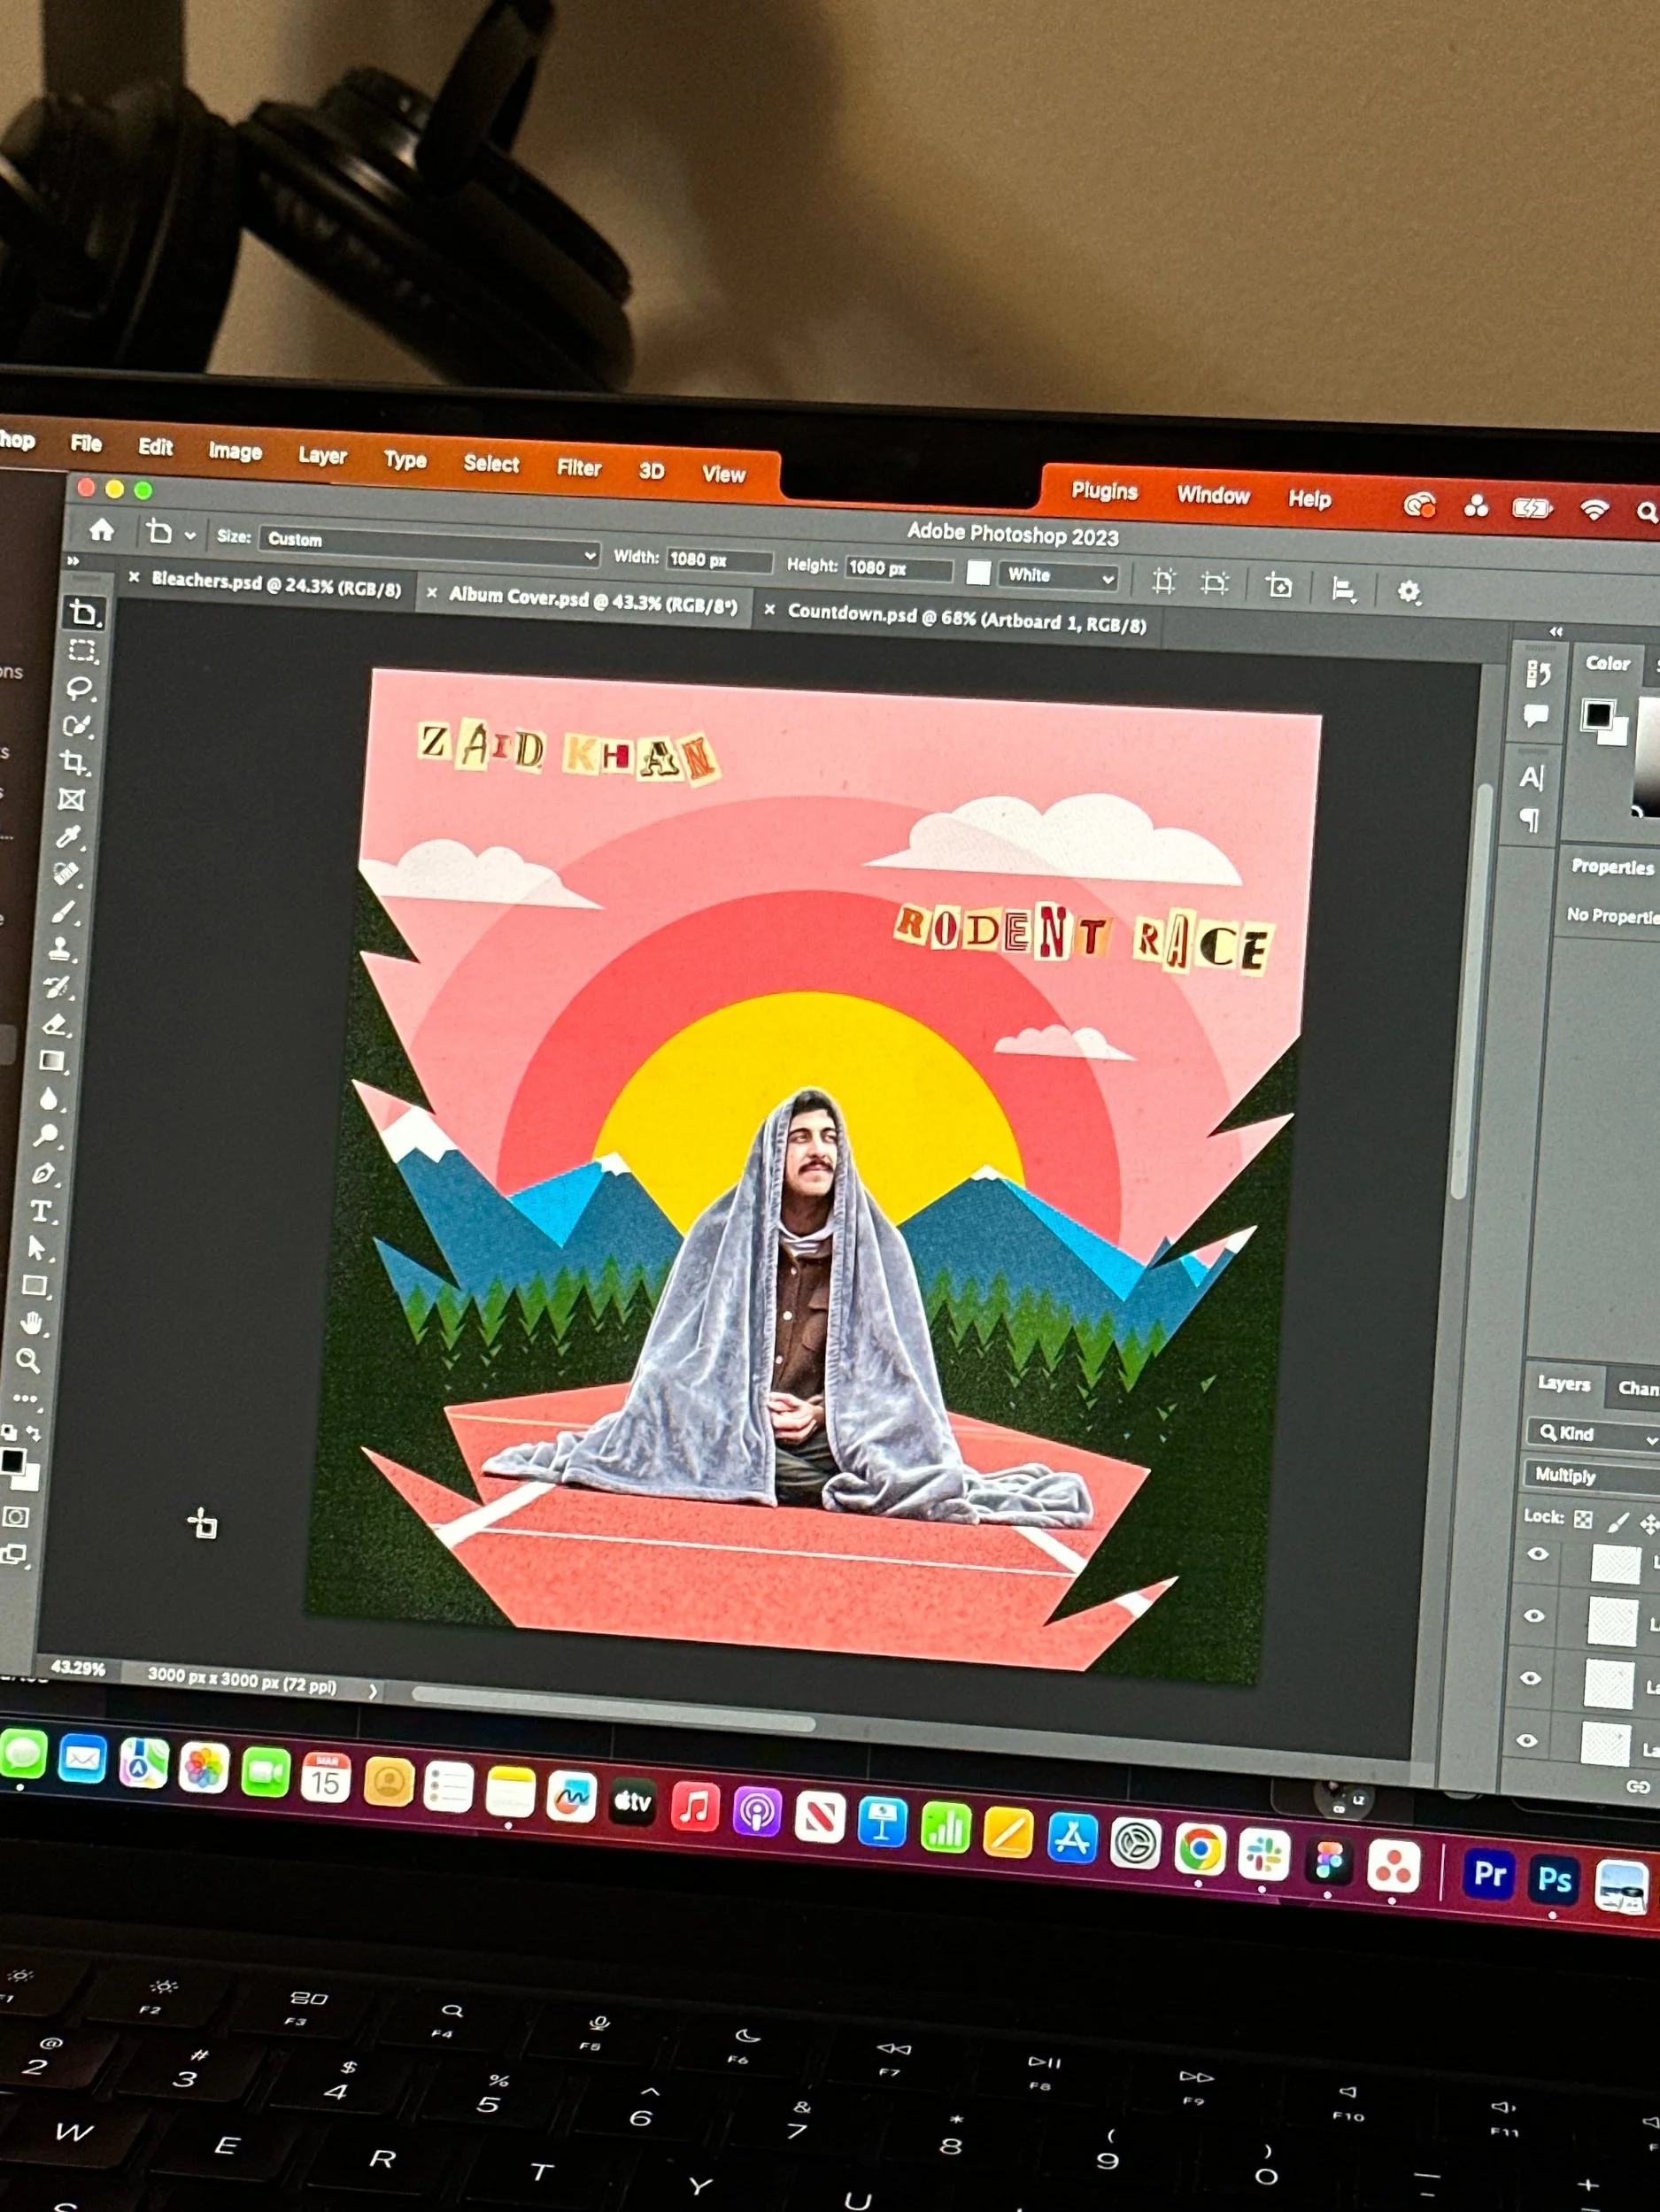Select the Hand tool
This screenshot has width=1660, height=2212.
33,1323
